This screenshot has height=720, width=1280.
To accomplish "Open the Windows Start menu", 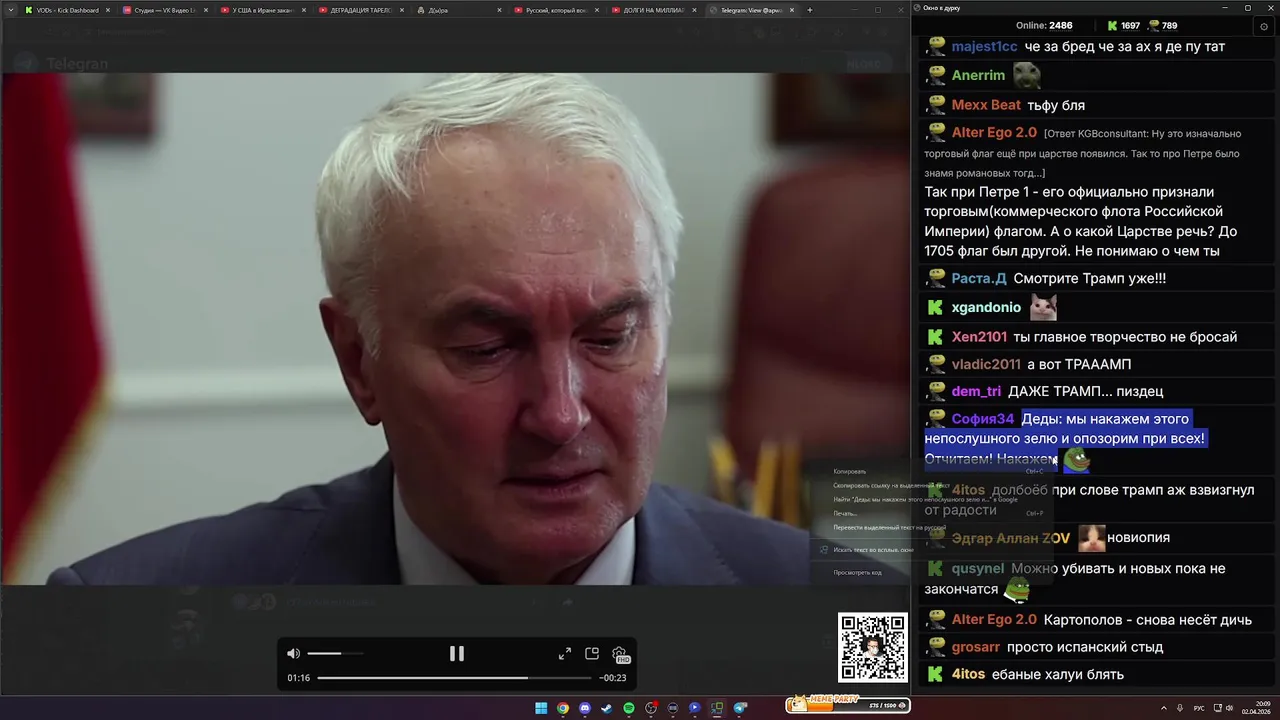I will coord(541,708).
